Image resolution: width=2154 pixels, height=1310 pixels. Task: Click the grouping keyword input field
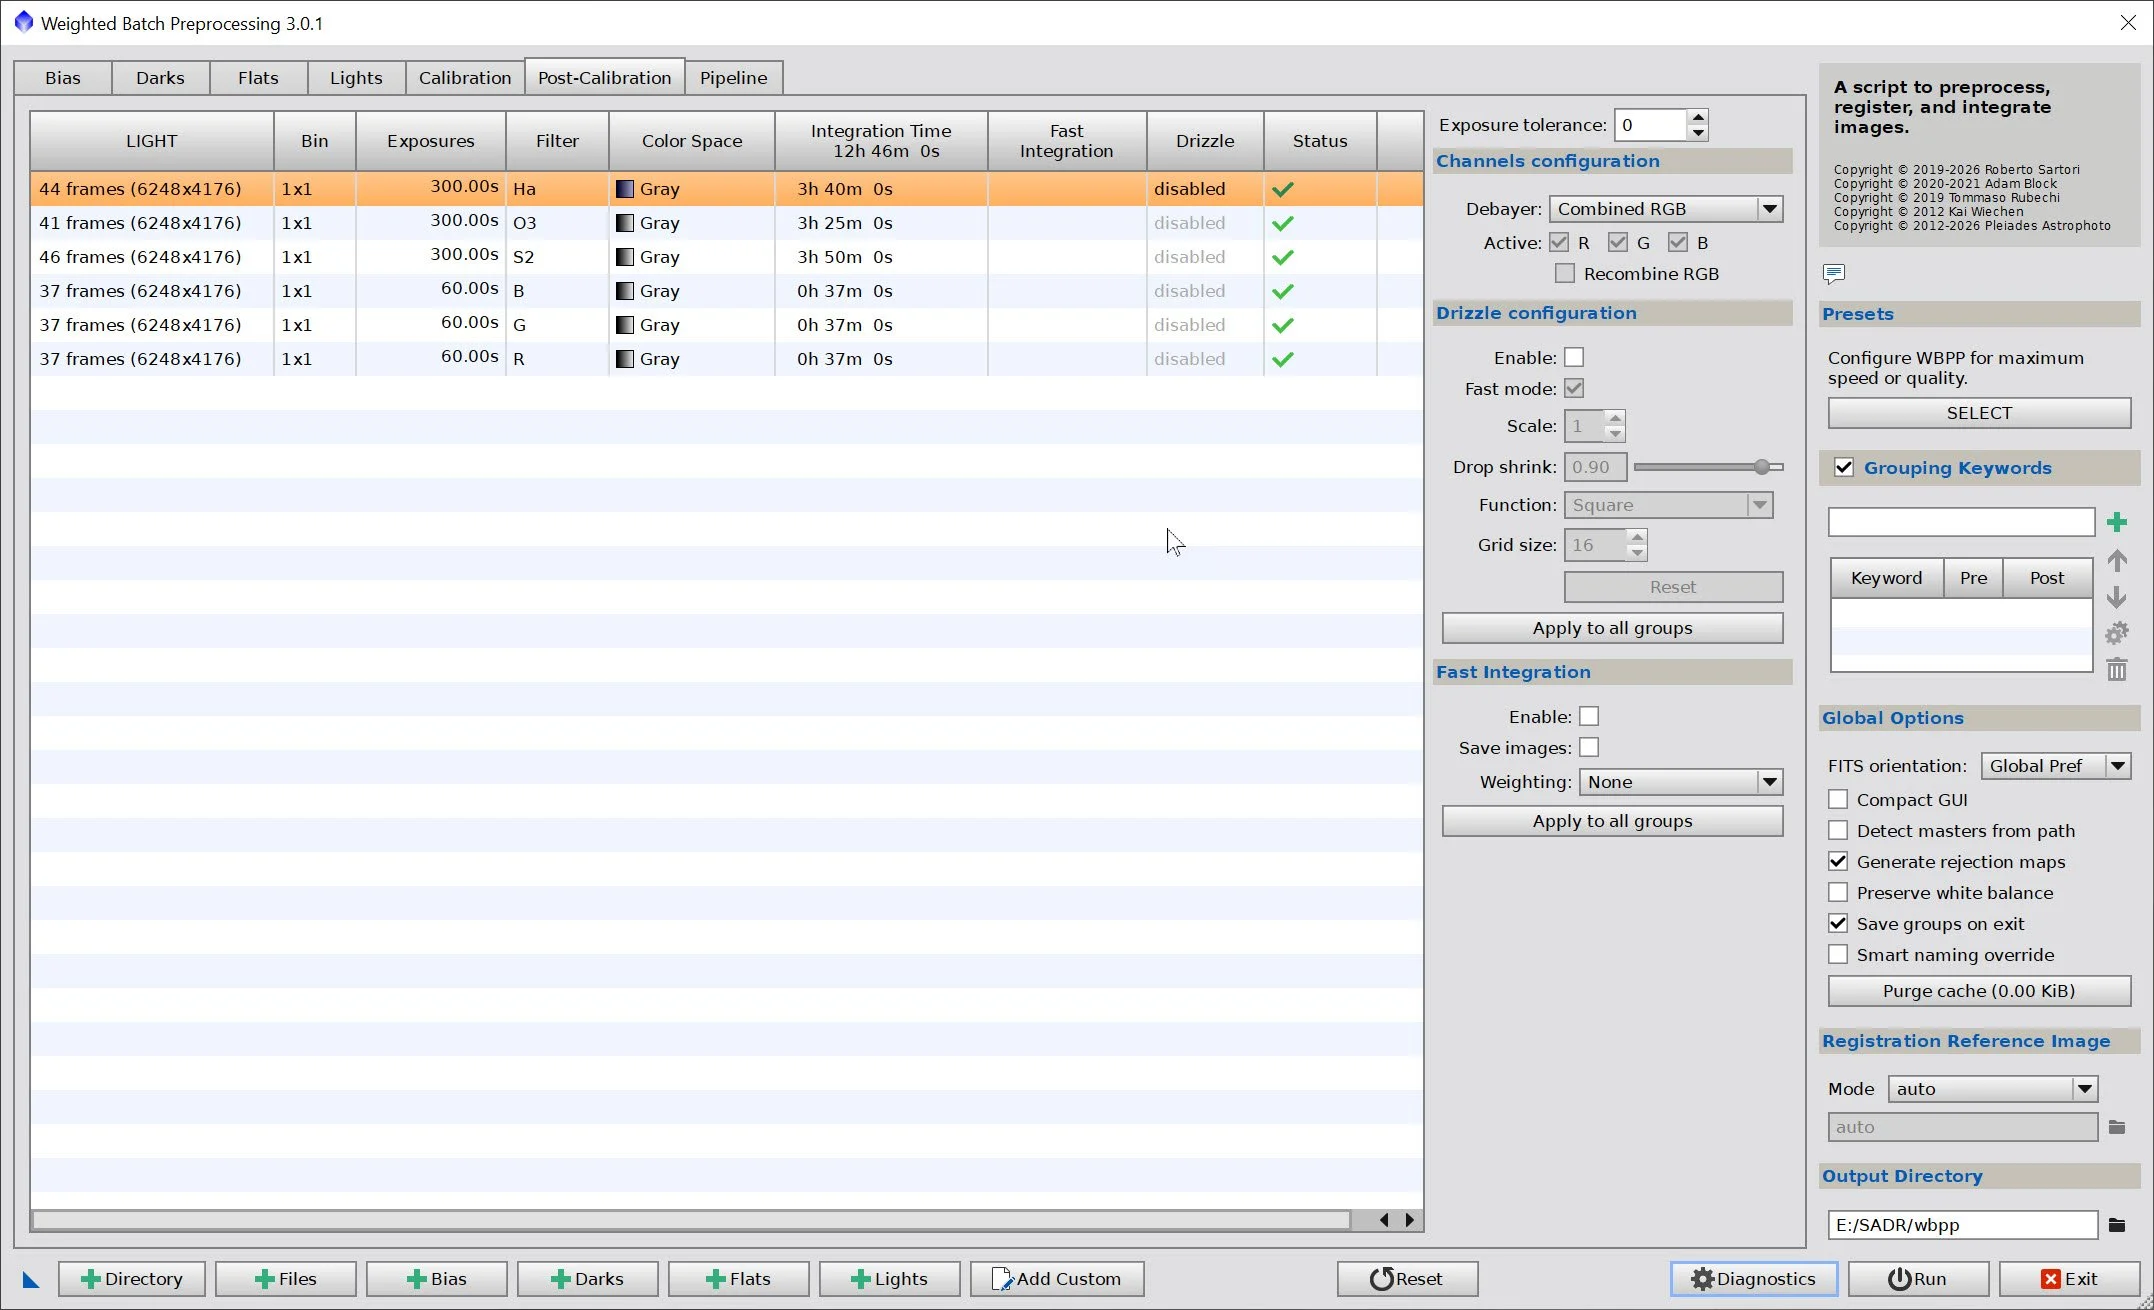(1961, 522)
